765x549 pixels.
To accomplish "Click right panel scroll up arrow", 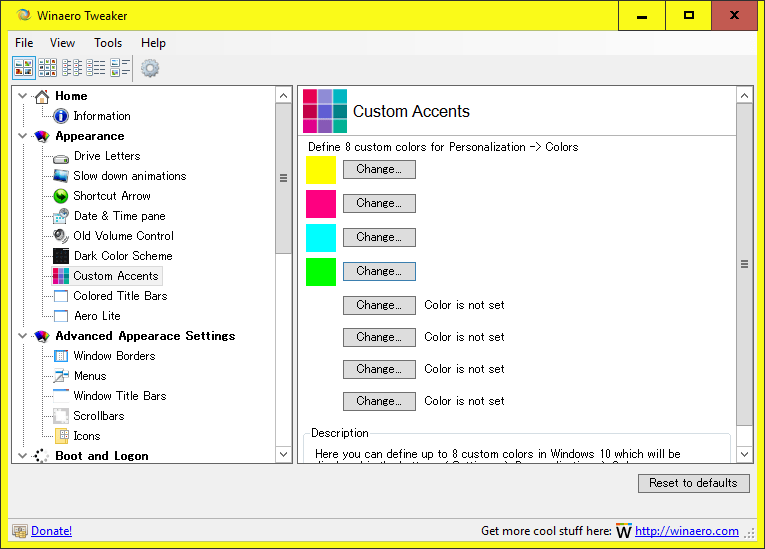I will pos(745,96).
